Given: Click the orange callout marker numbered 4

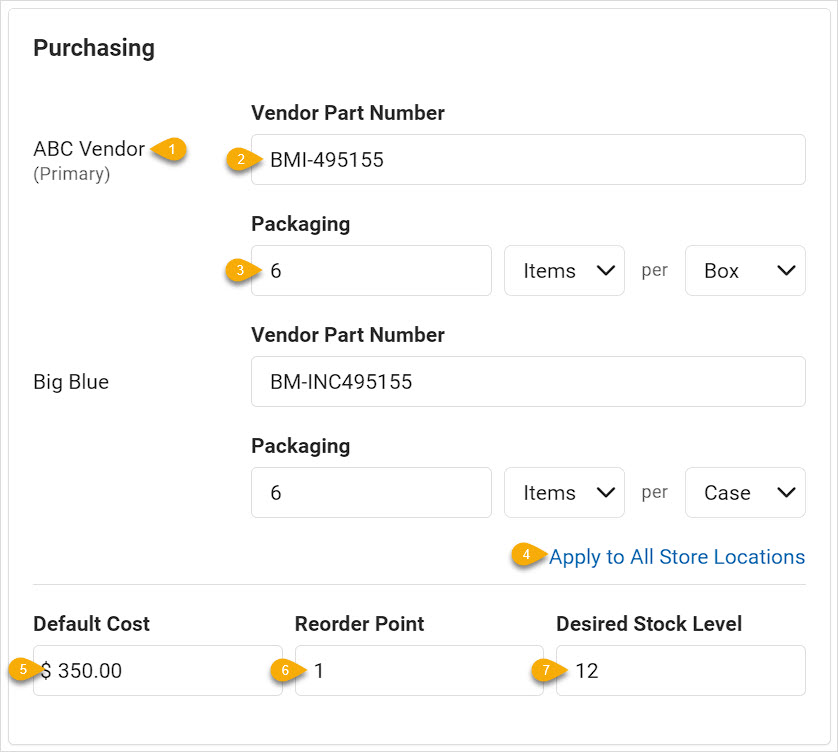Looking at the screenshot, I should click(529, 555).
